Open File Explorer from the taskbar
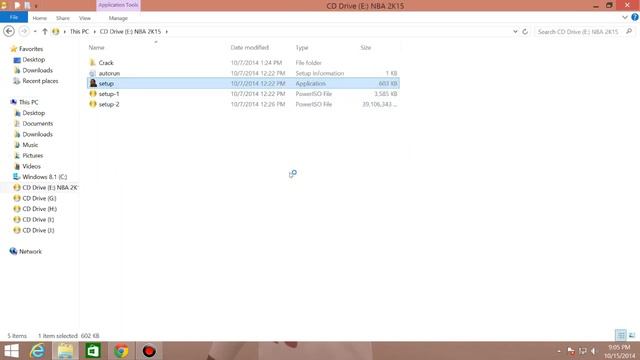Screen dimensions: 640x360 pos(65,351)
